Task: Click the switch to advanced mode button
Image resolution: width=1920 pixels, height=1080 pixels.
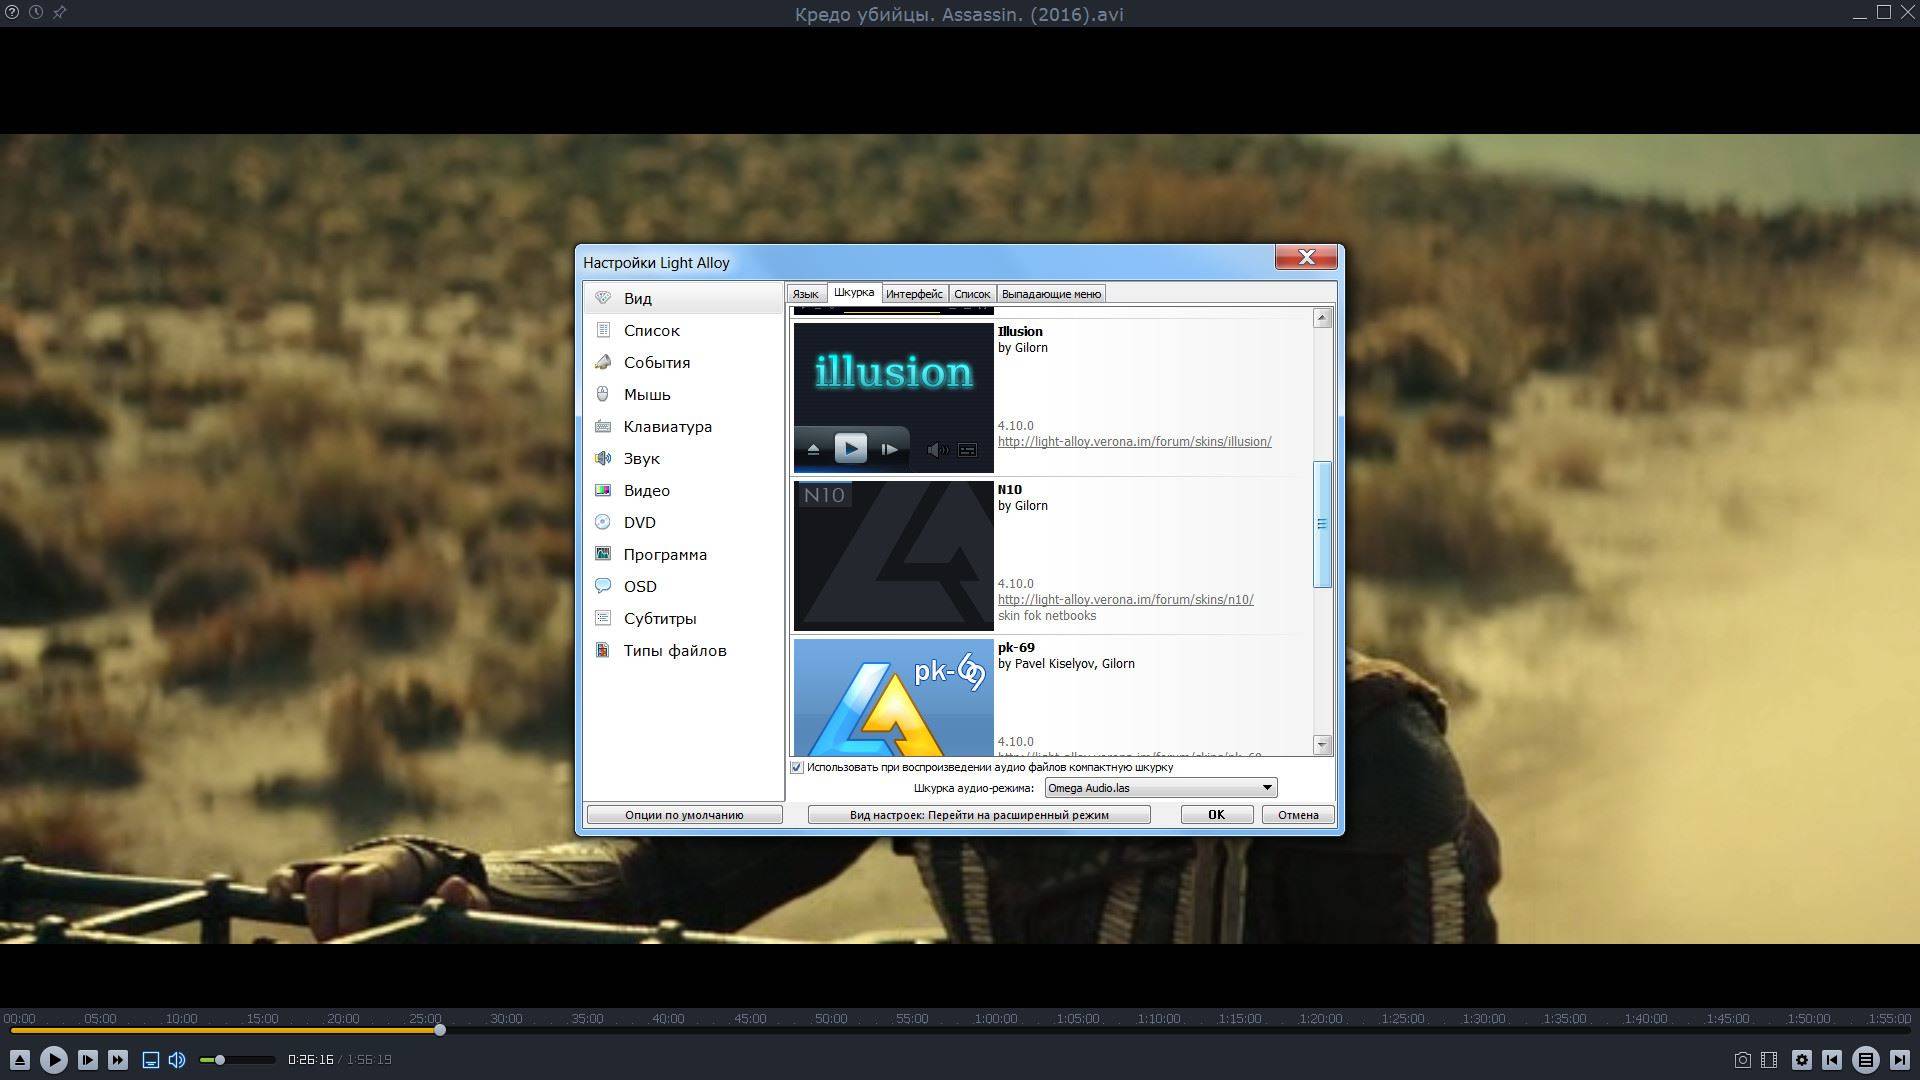Action: pos(979,815)
